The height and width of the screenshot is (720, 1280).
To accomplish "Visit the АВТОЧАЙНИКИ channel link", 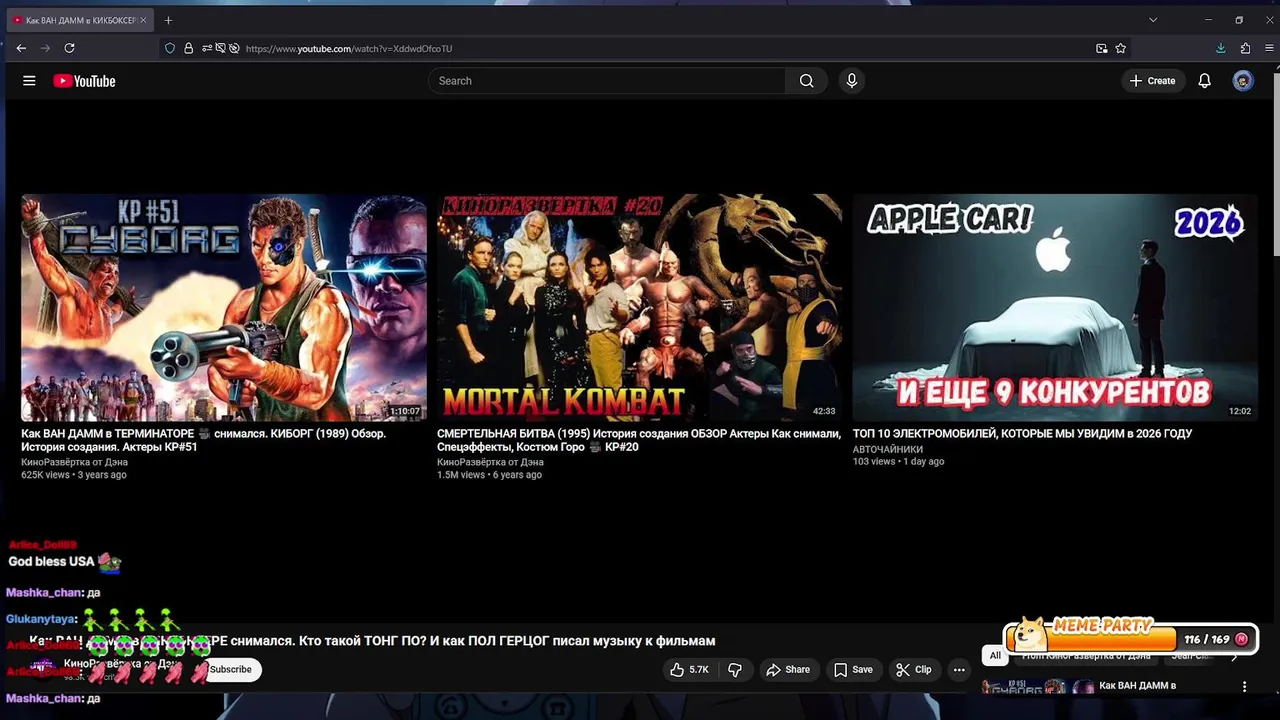I will [x=888, y=449].
